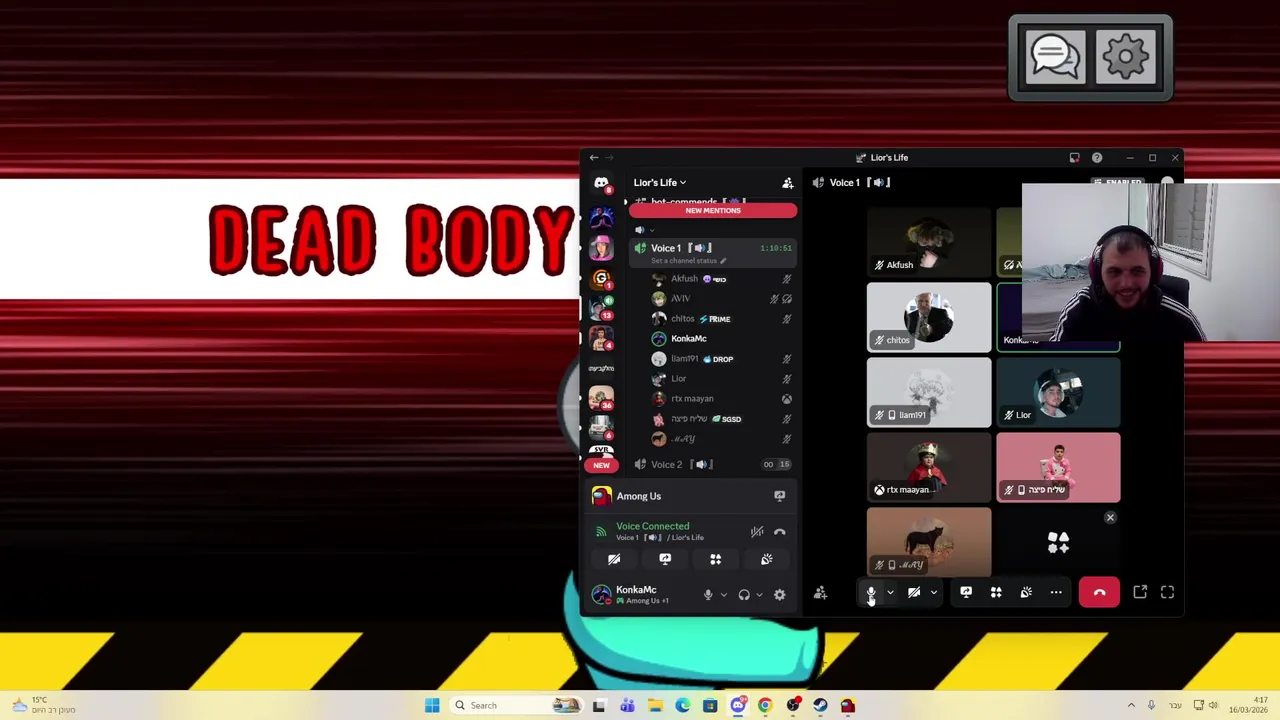
Task: Open Google Chrome from the taskbar
Action: coord(765,705)
